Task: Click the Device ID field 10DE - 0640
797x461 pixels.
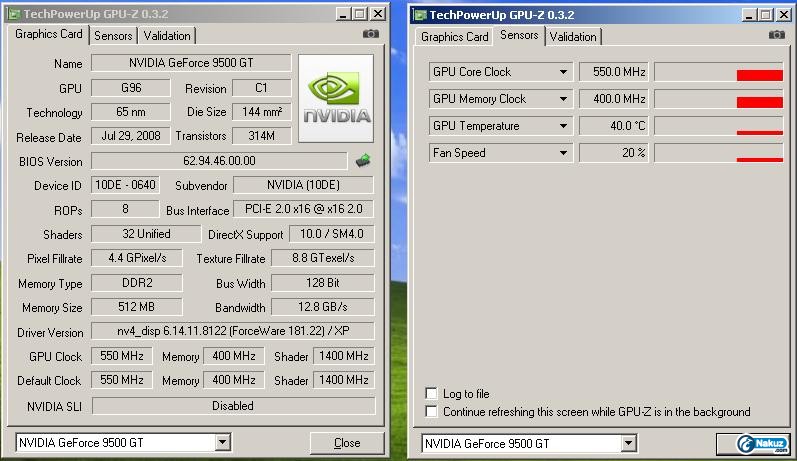Action: pos(125,185)
